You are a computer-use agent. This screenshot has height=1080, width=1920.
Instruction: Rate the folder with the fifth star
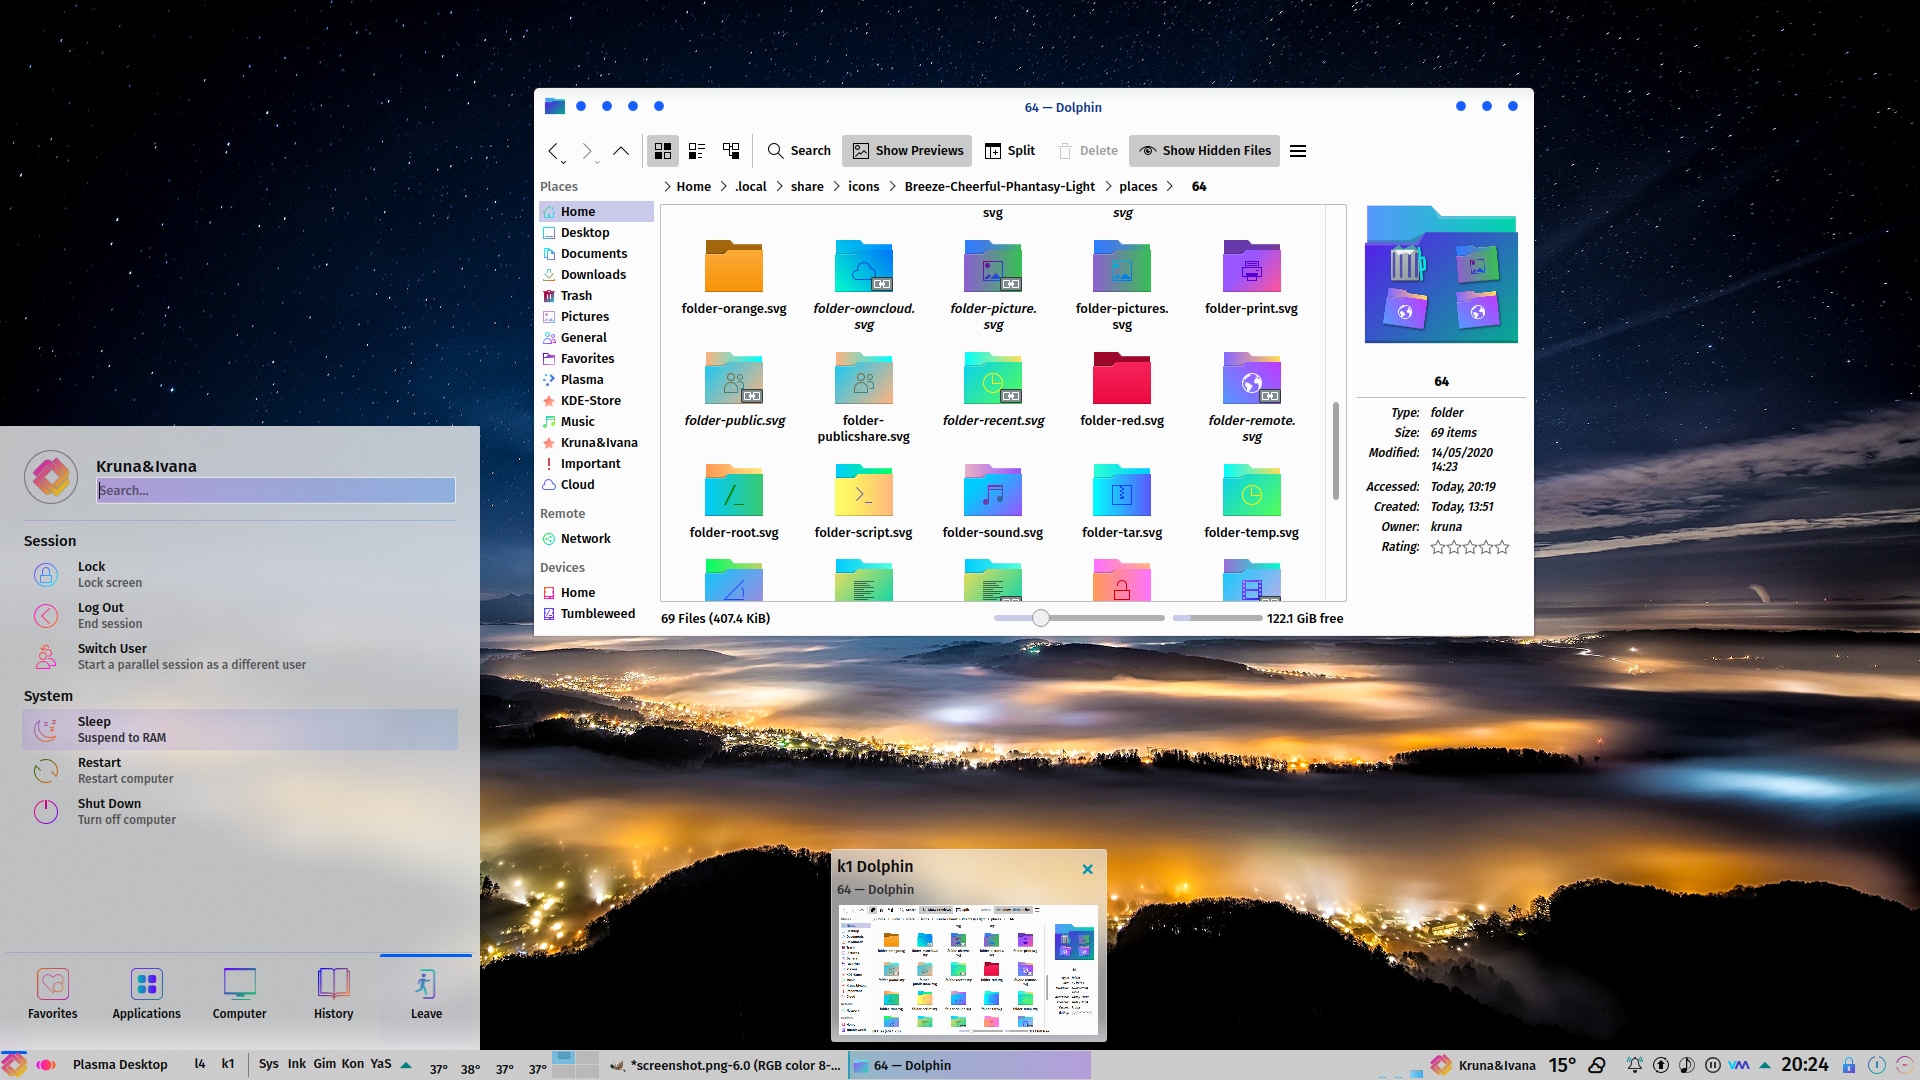(1501, 547)
